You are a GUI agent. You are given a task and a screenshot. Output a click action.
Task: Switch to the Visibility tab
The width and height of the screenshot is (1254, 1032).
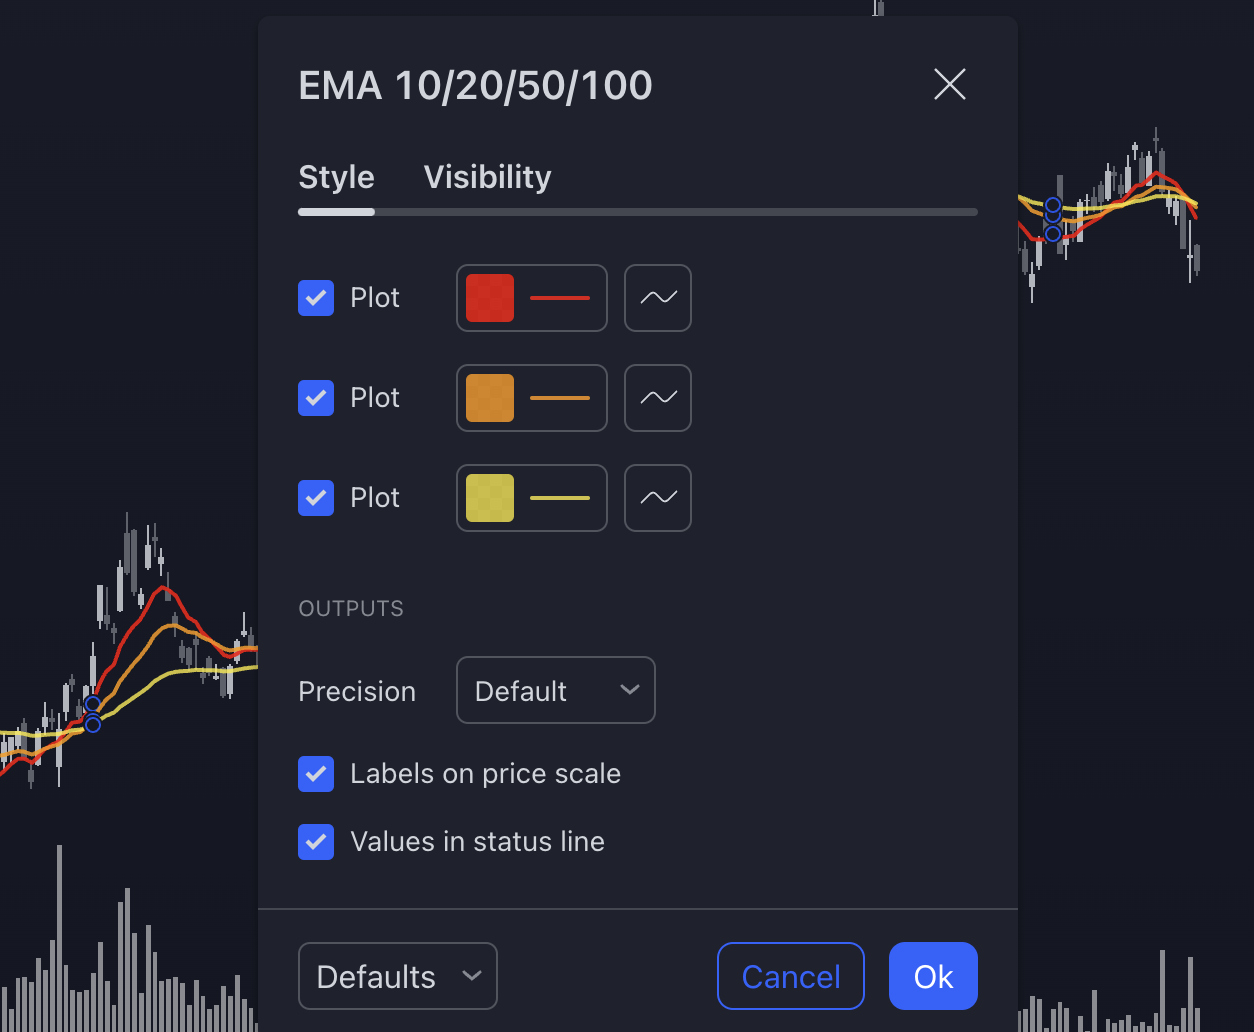click(487, 177)
